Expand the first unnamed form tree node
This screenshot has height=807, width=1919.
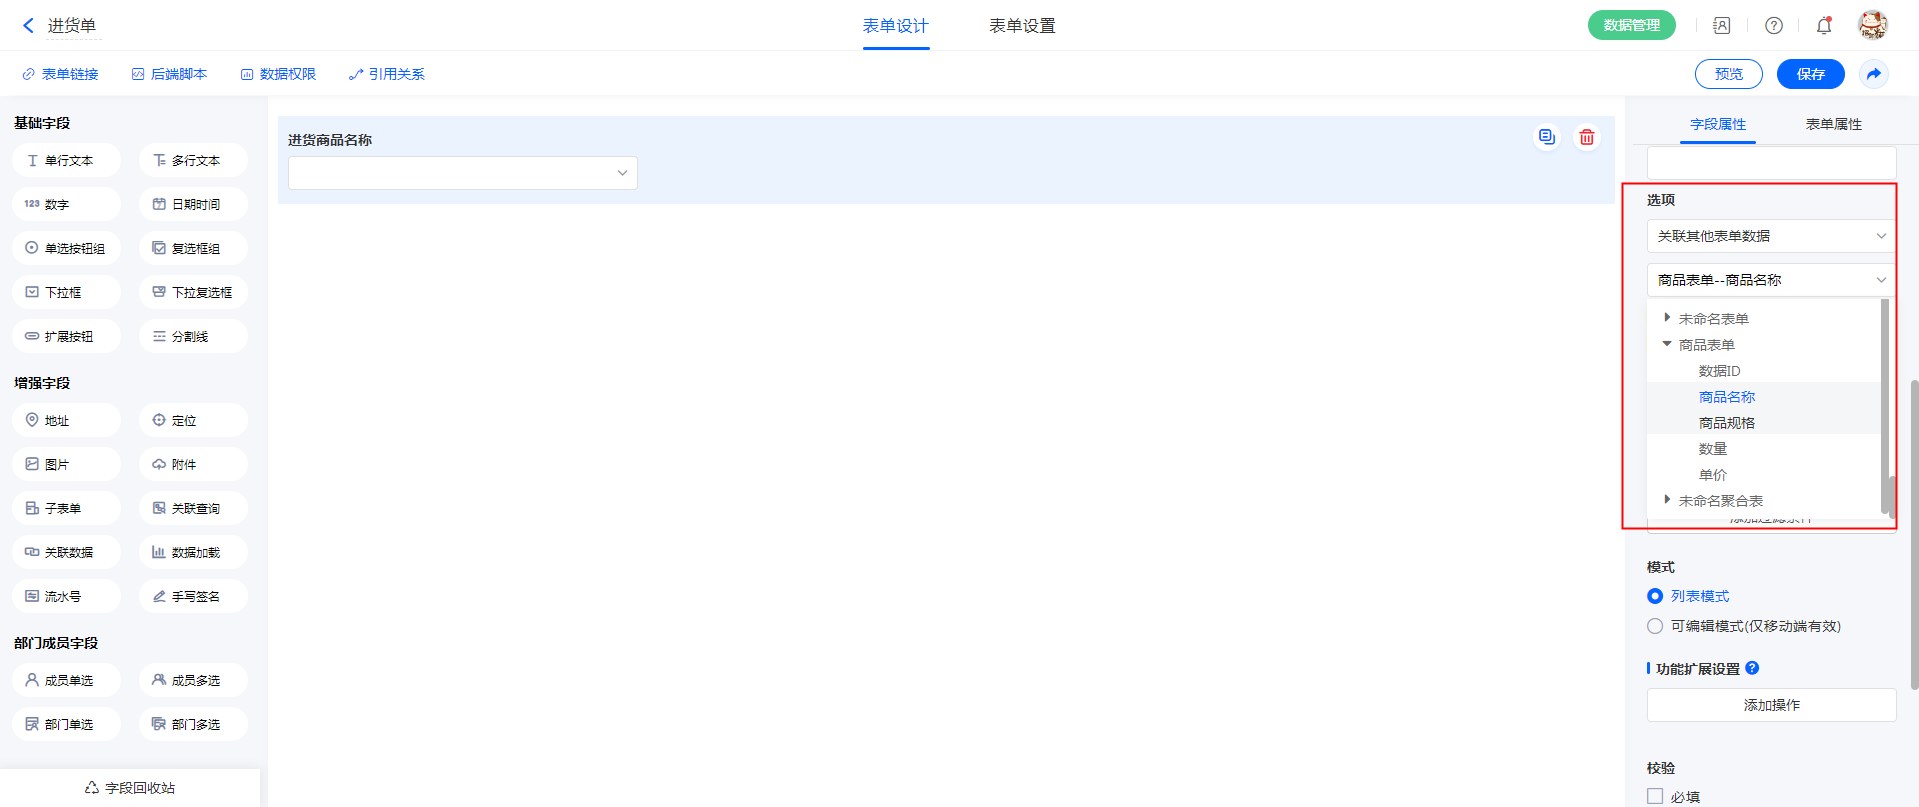point(1667,318)
